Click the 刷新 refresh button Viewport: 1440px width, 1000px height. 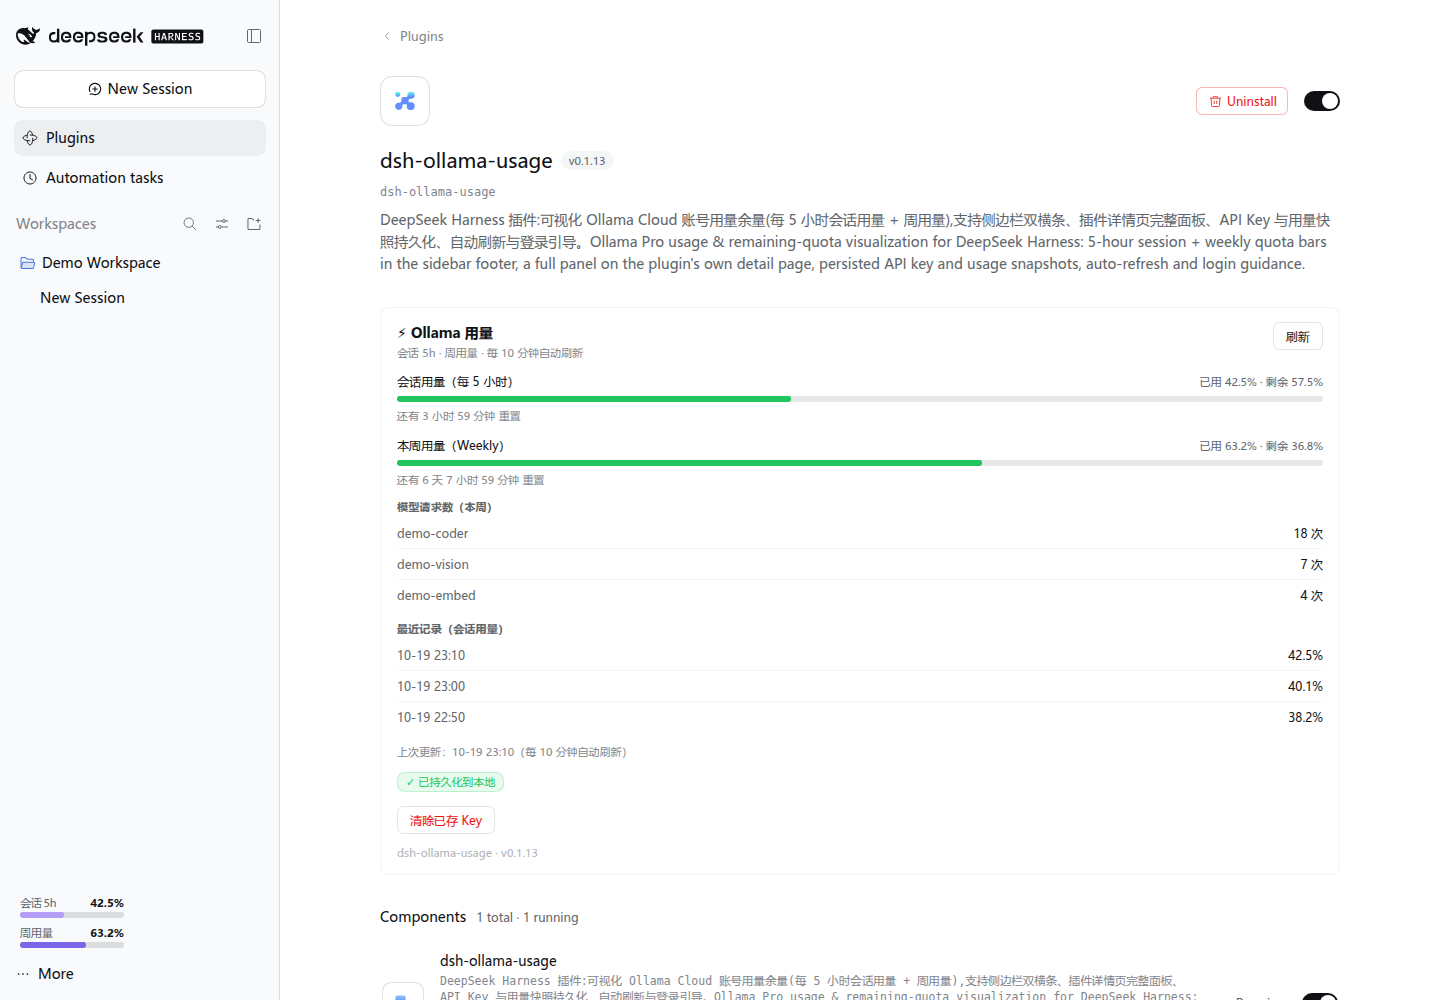pyautogui.click(x=1298, y=337)
